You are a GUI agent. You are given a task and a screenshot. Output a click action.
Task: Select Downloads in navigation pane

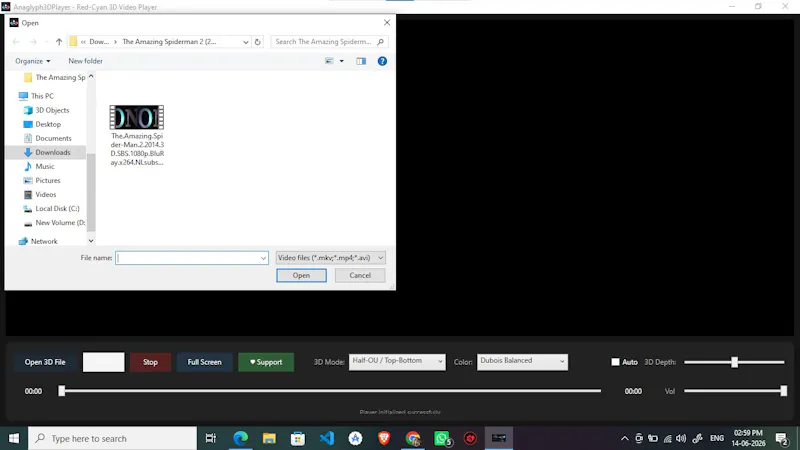(46, 153)
